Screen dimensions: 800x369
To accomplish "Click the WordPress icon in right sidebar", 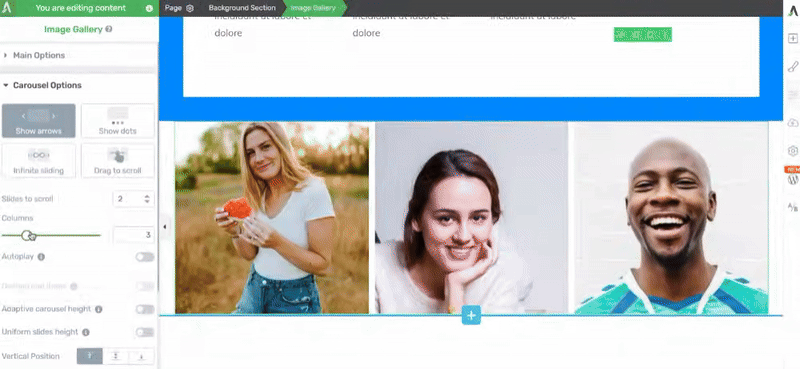I will click(x=792, y=180).
